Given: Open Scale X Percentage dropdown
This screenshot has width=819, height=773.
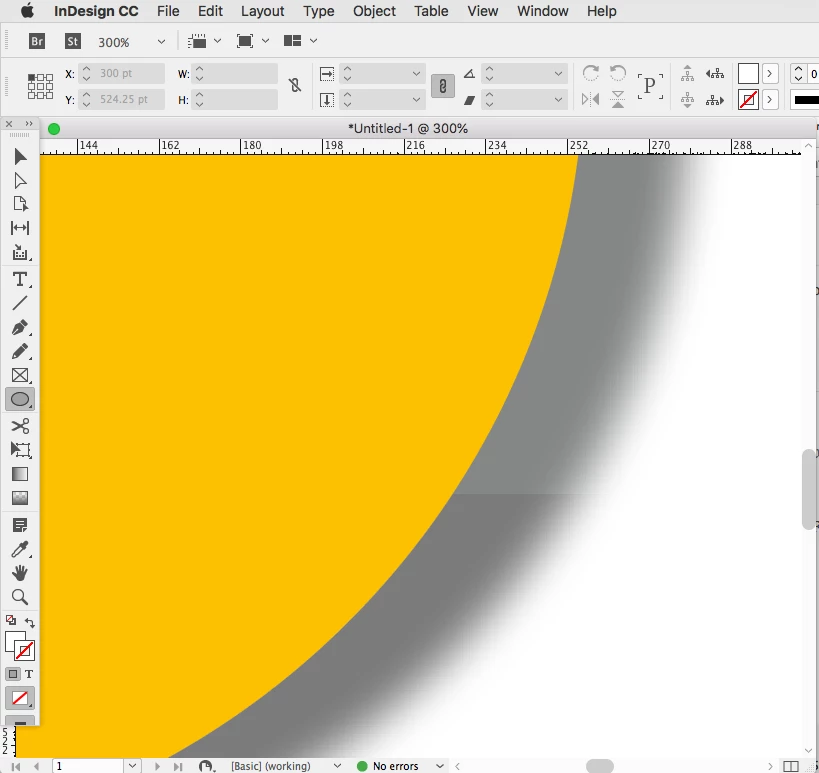Looking at the screenshot, I should [x=416, y=74].
